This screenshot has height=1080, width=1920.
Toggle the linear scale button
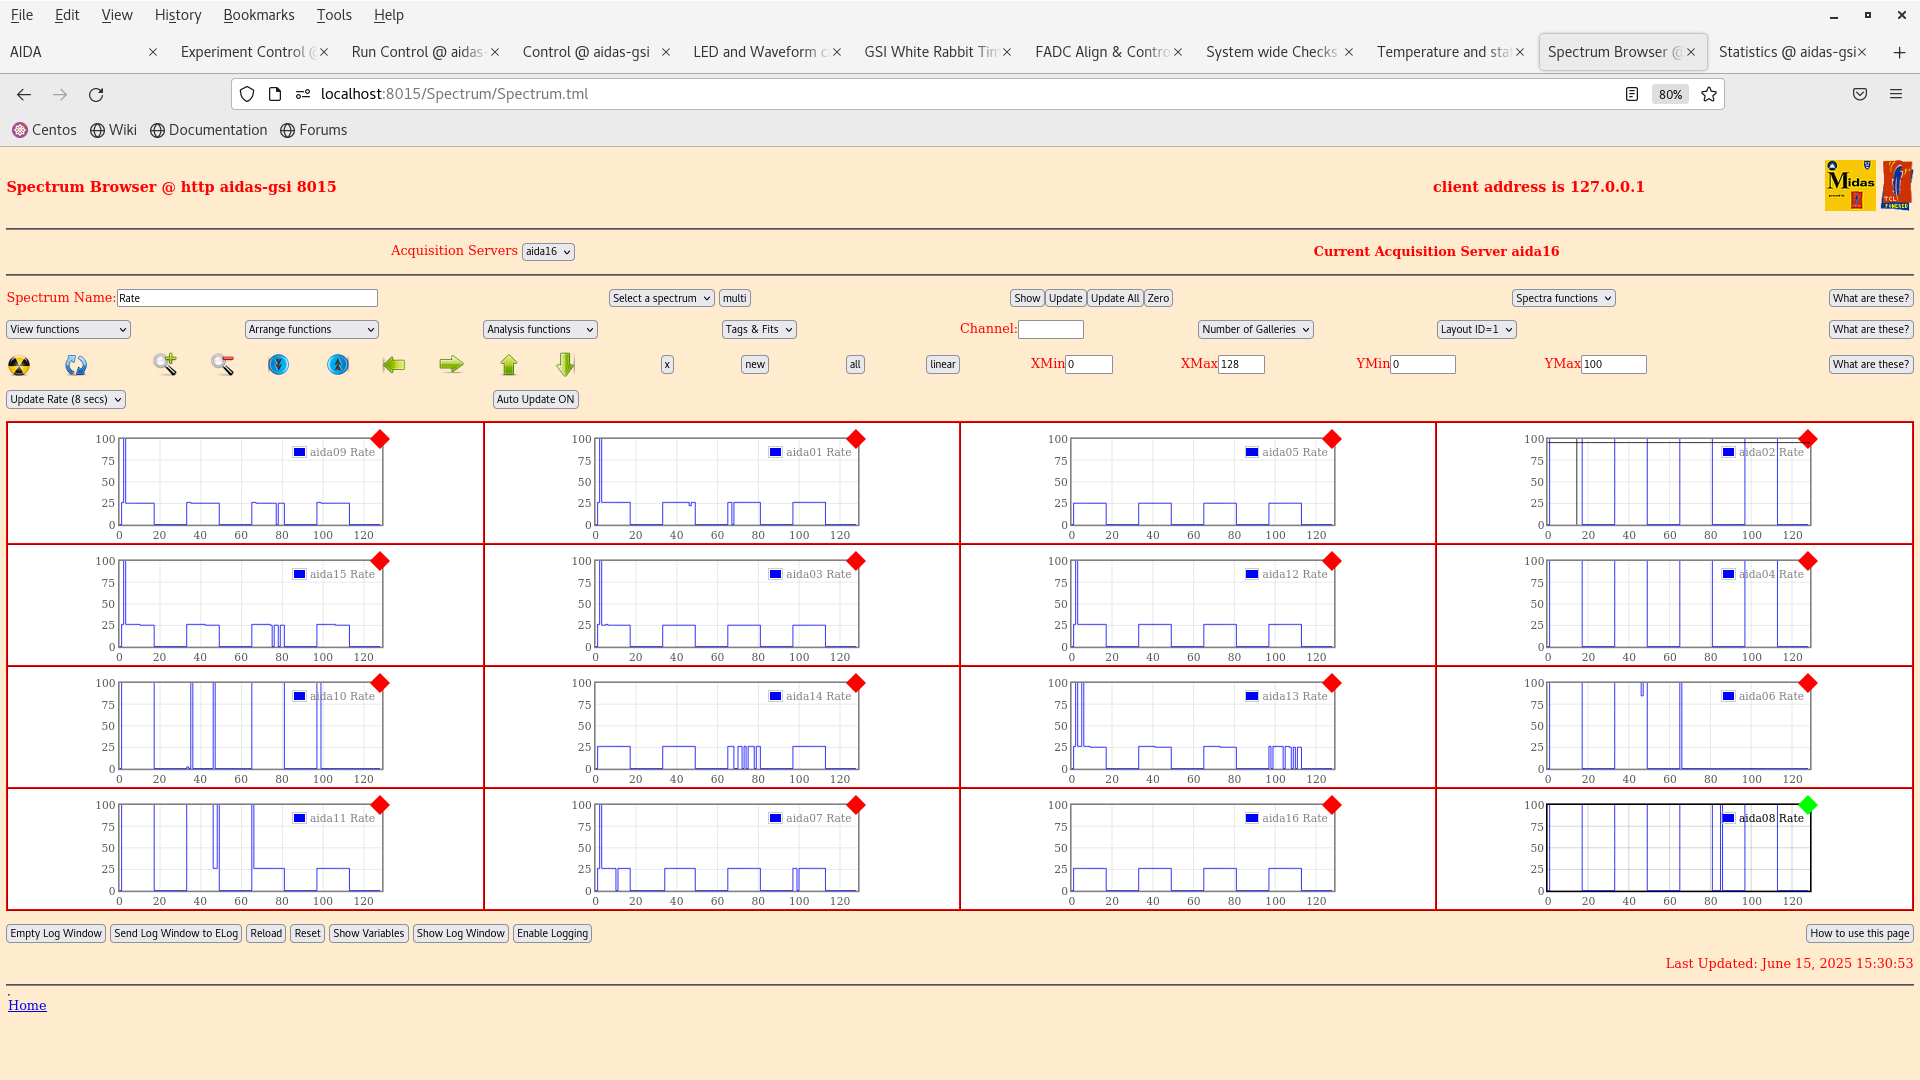(x=942, y=365)
